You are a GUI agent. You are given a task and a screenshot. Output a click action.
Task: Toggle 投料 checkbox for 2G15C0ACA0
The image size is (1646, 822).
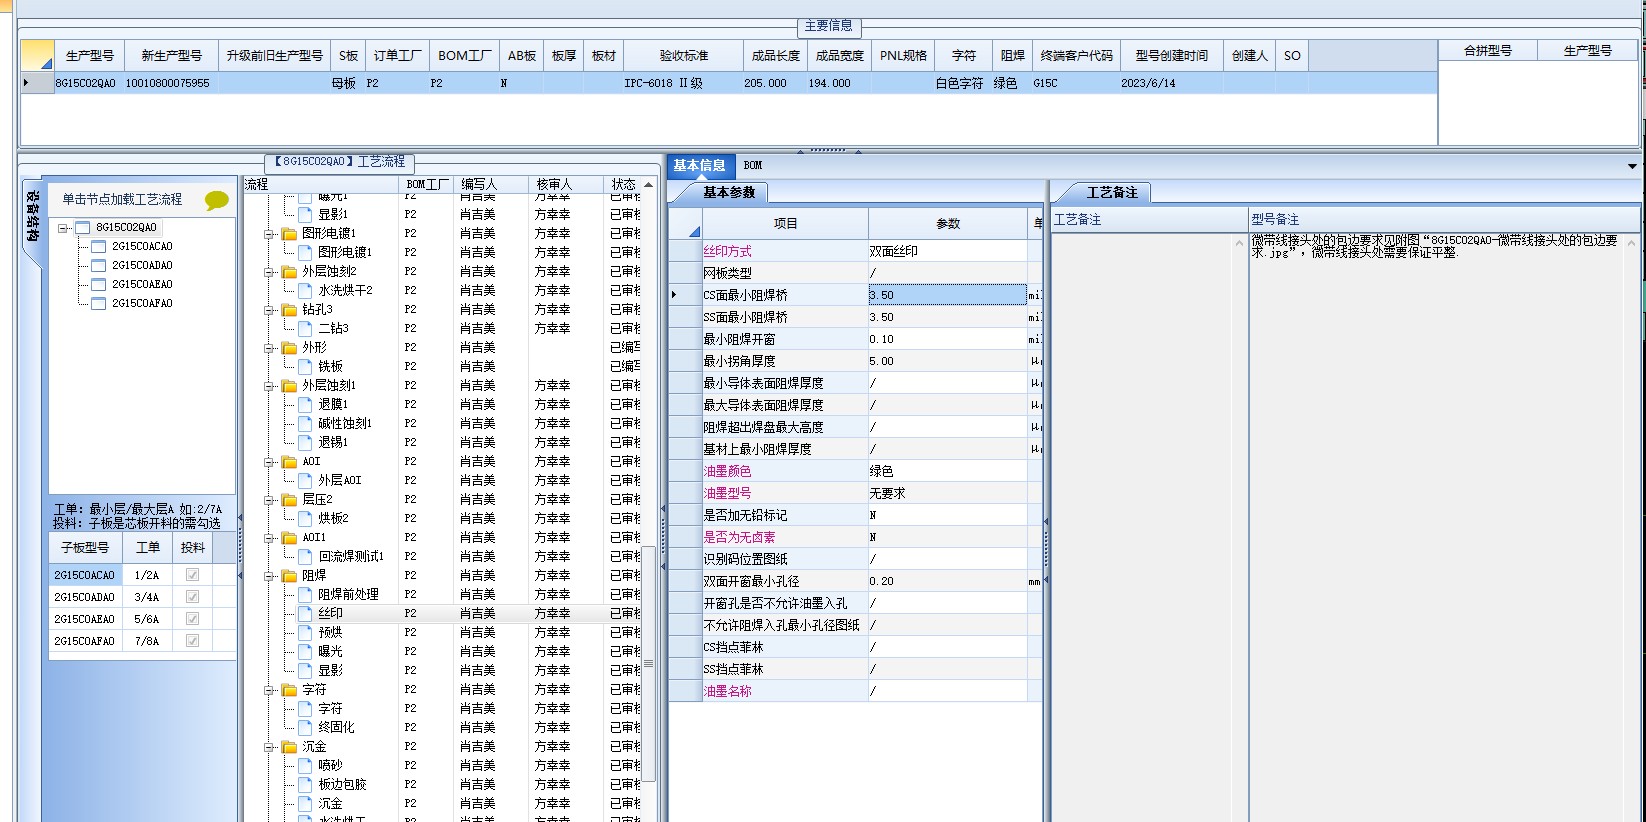click(192, 575)
